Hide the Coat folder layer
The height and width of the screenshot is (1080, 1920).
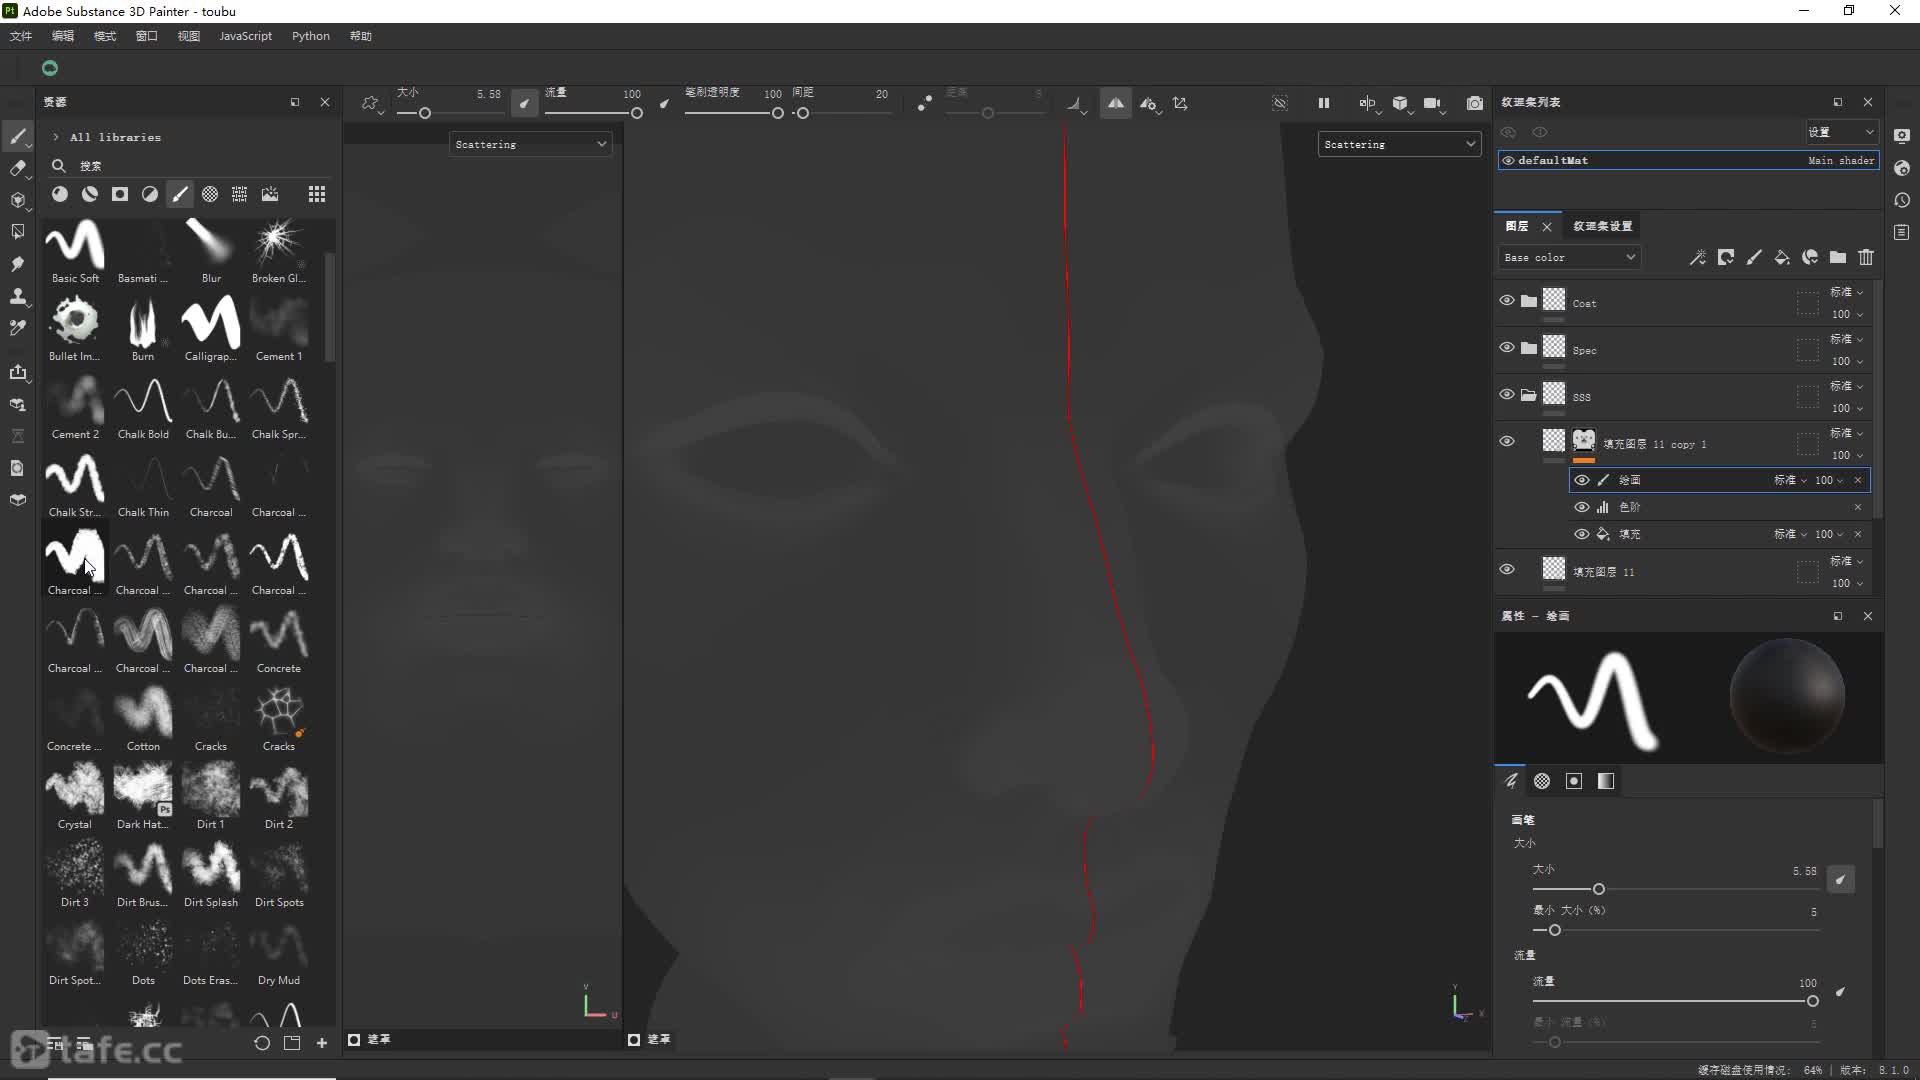point(1507,300)
